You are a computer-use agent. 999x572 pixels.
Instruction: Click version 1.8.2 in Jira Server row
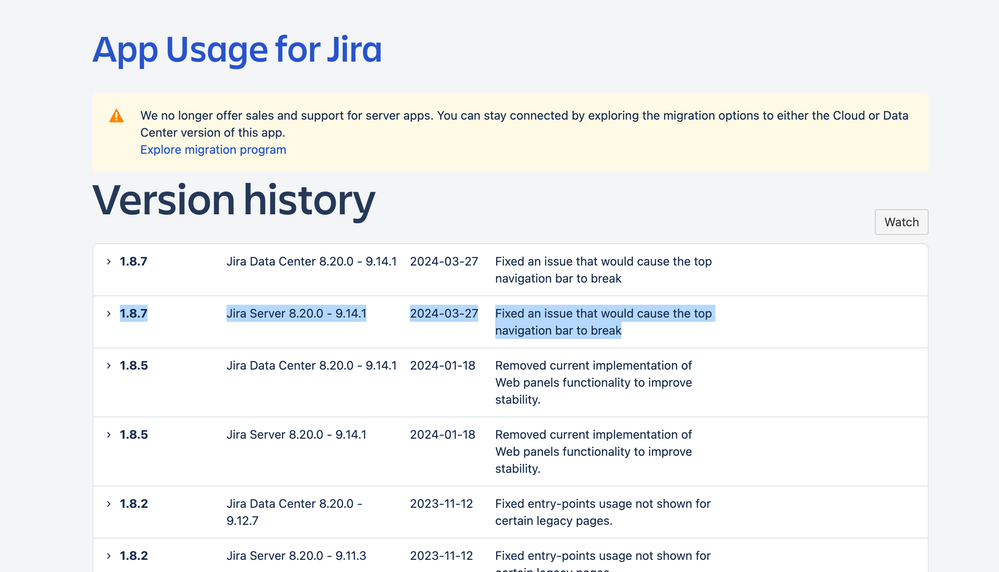(134, 555)
